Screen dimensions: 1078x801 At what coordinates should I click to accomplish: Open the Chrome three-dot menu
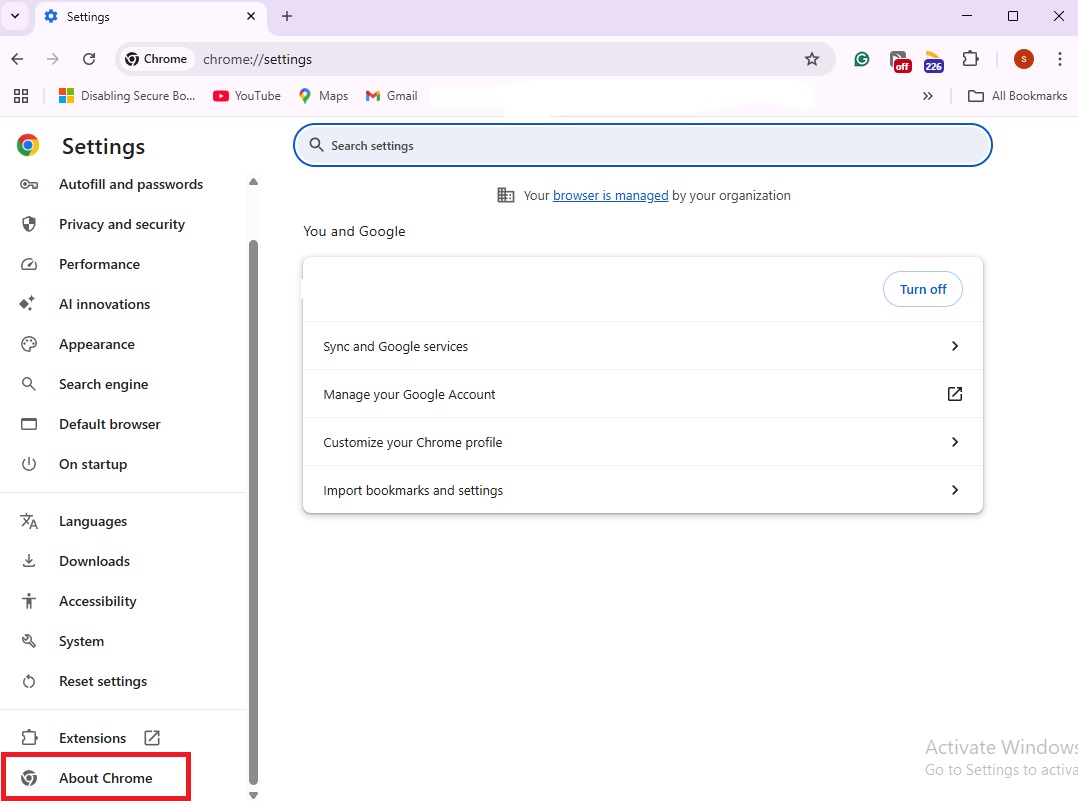click(1059, 59)
